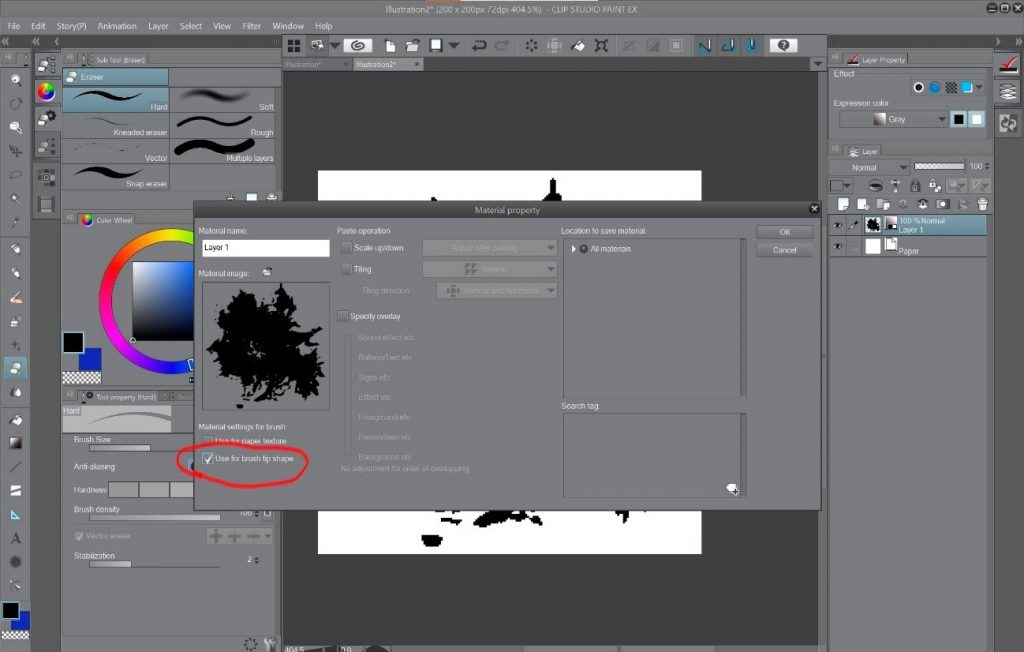
Task: Select the Text tool (A)
Action: [16, 538]
